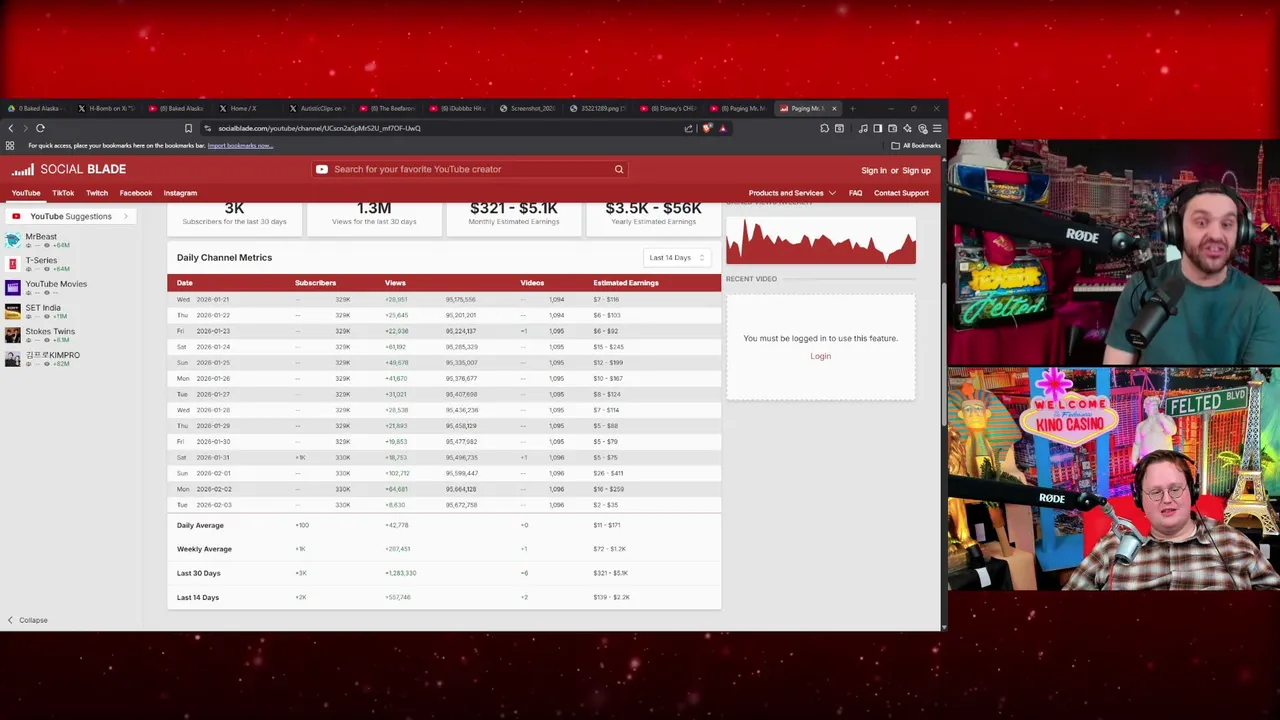
Task: Open the browser hamburger menu
Action: click(936, 128)
